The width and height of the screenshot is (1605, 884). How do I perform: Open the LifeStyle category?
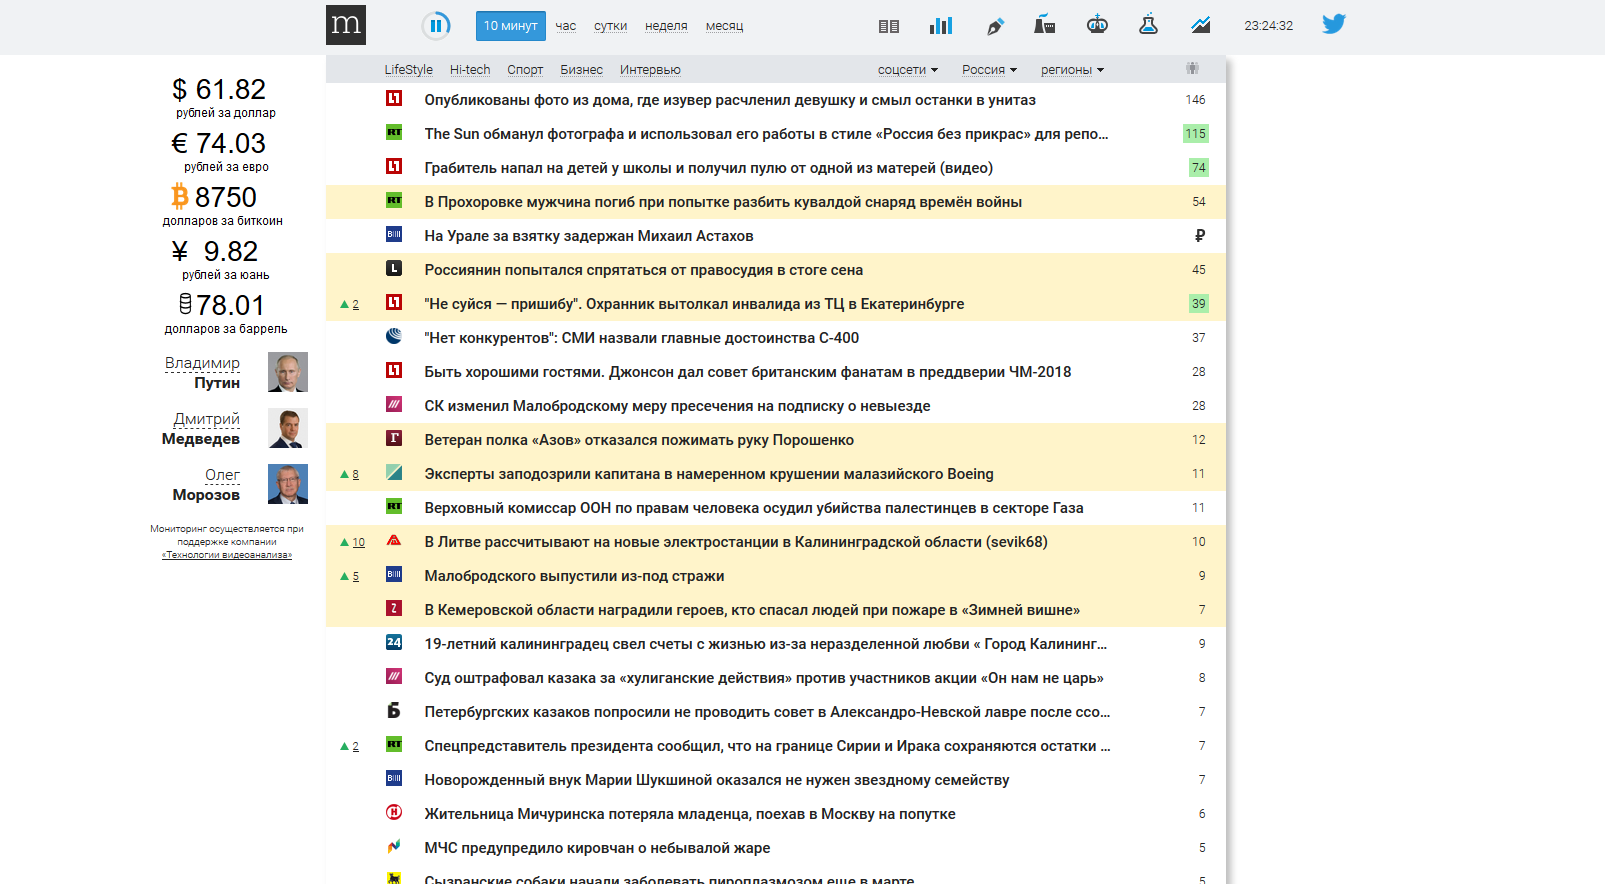pyautogui.click(x=409, y=70)
